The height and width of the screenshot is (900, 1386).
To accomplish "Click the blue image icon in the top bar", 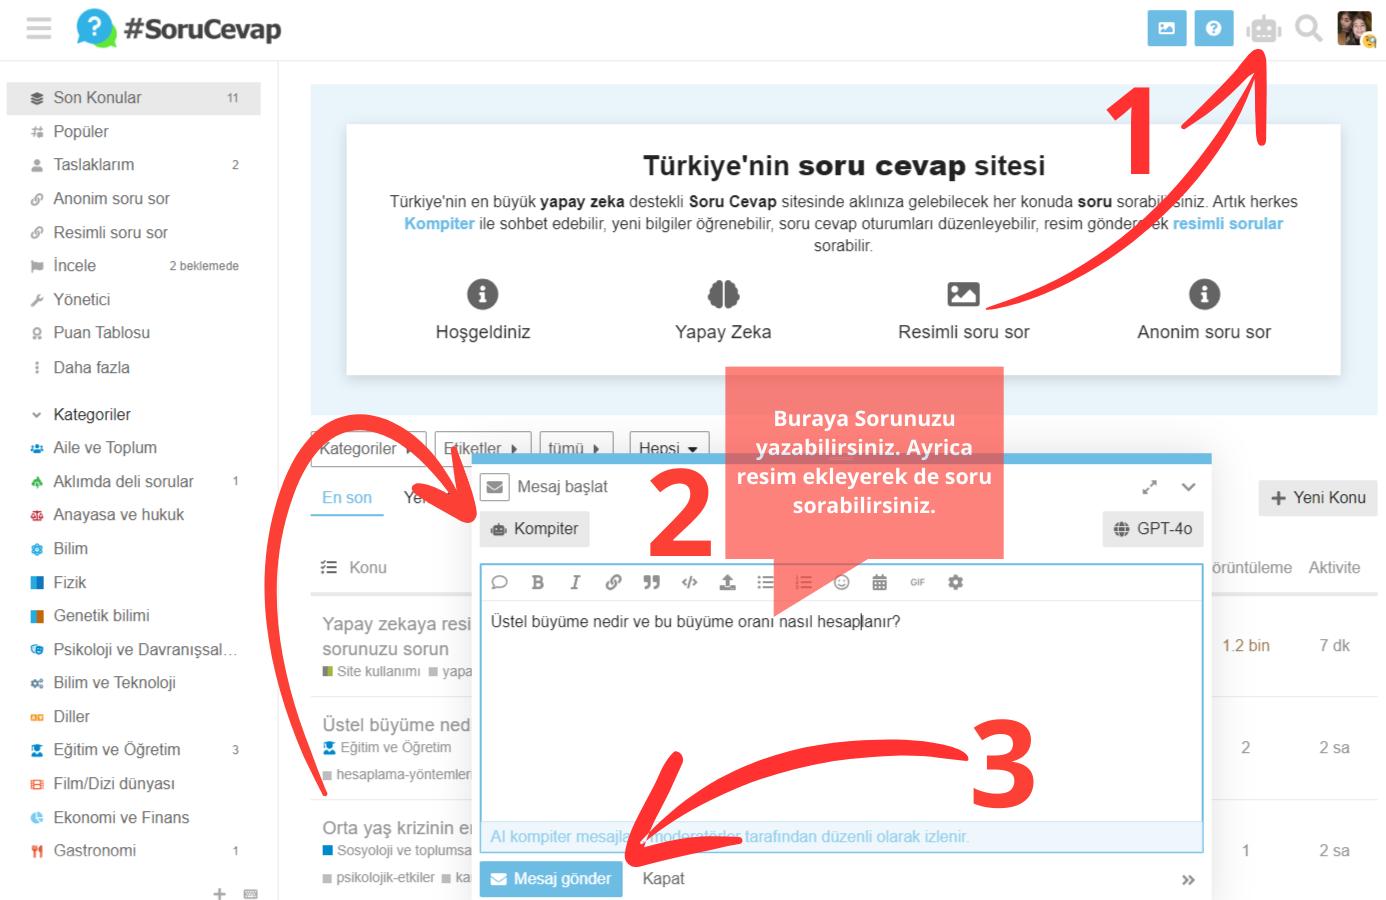I will (1167, 28).
